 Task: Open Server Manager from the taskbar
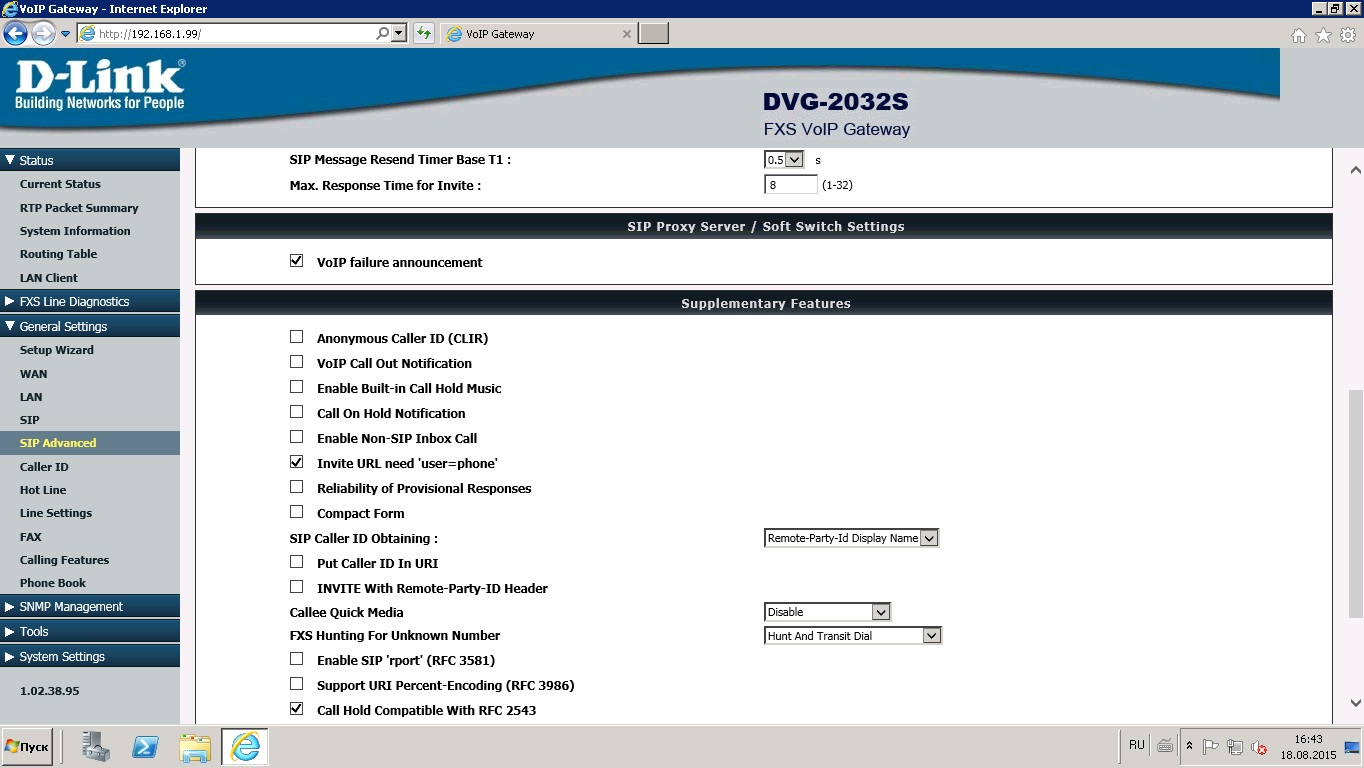click(96, 747)
